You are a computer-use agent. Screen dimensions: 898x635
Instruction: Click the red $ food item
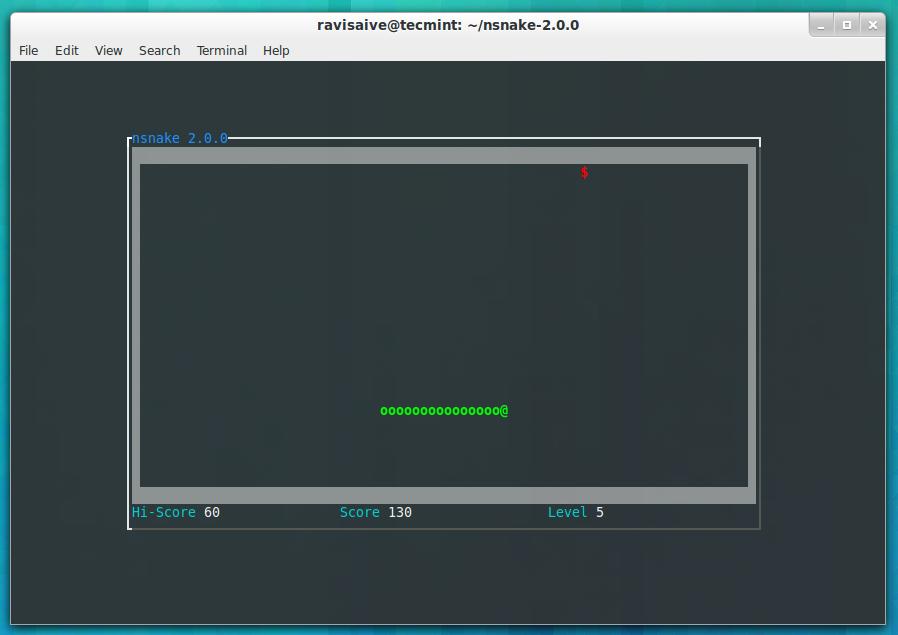point(584,173)
